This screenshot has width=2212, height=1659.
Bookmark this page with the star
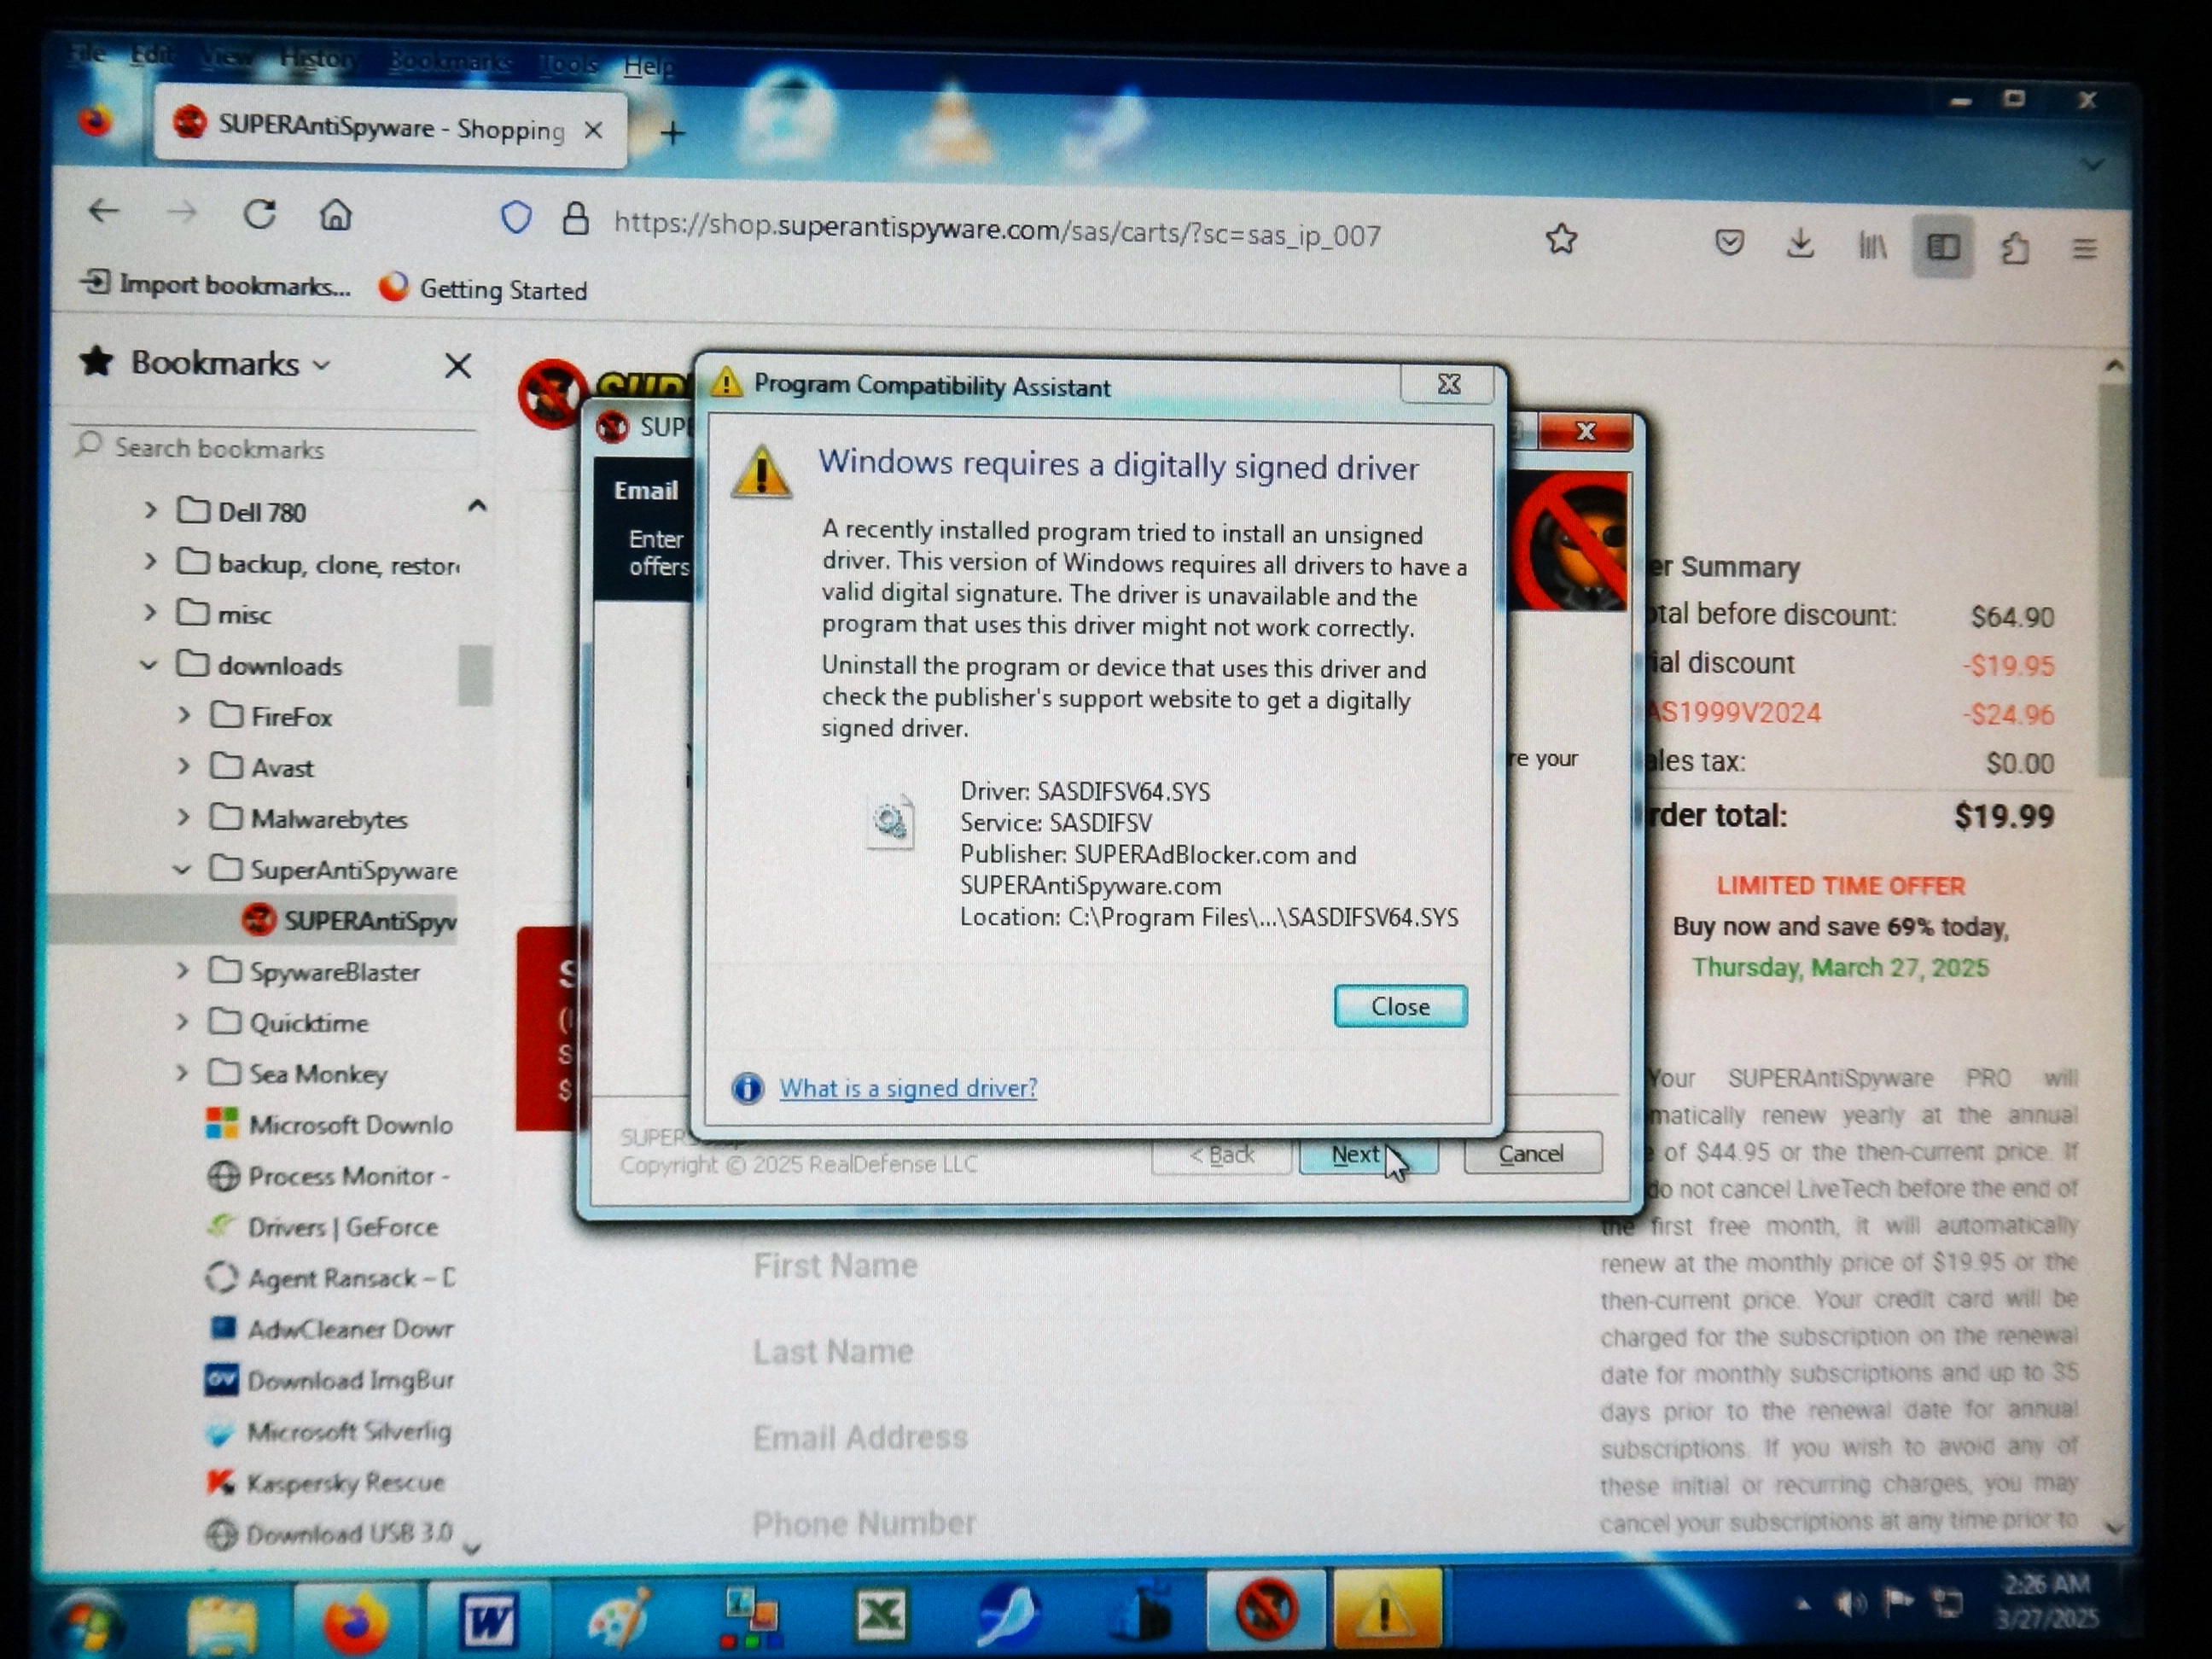tap(1561, 239)
